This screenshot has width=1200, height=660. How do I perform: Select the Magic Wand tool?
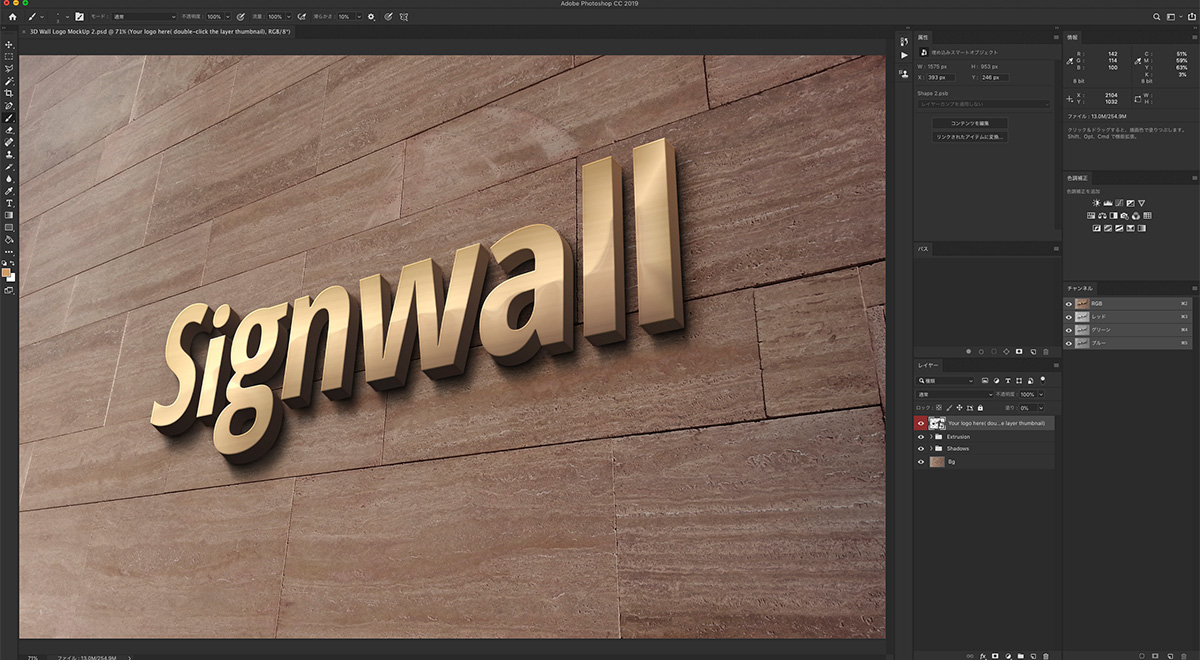9,81
